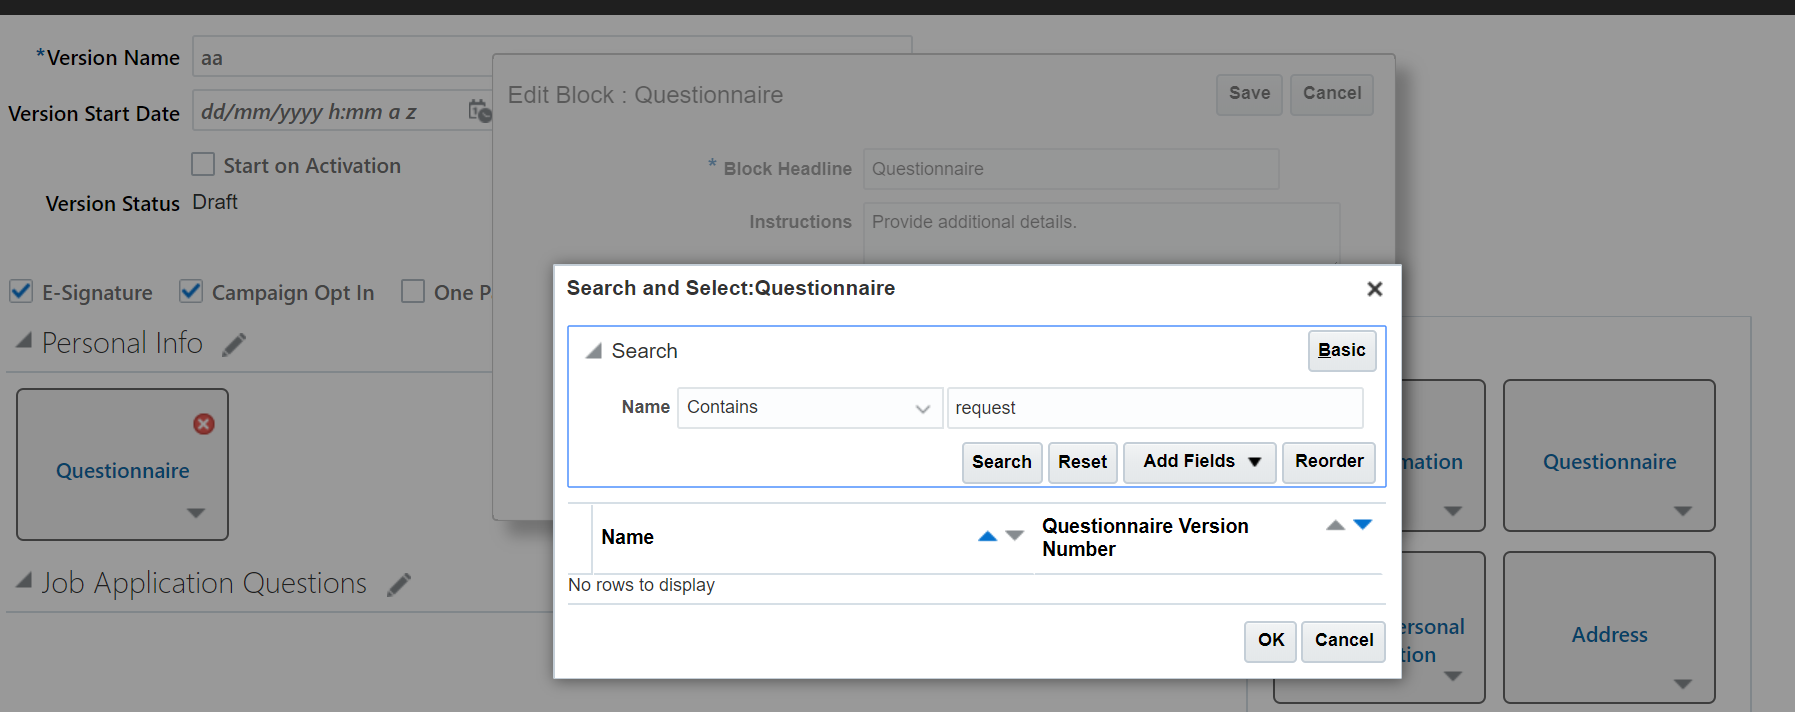Sort Questionnaire Version Number ascending

pos(1335,525)
